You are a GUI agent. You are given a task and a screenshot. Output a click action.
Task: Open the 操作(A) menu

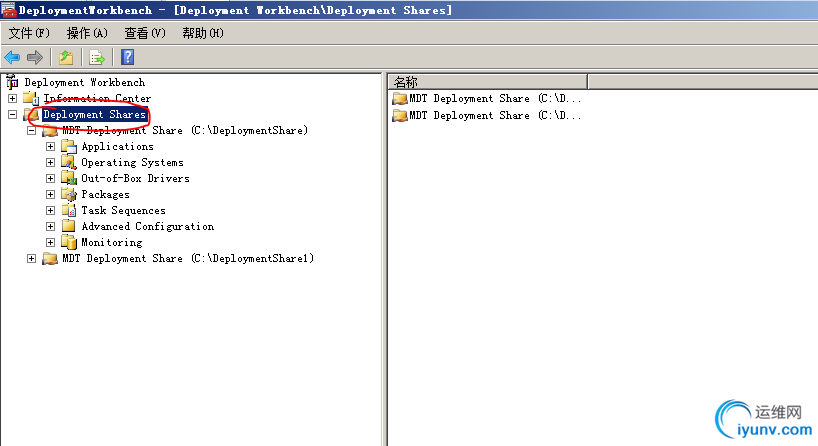pos(87,33)
